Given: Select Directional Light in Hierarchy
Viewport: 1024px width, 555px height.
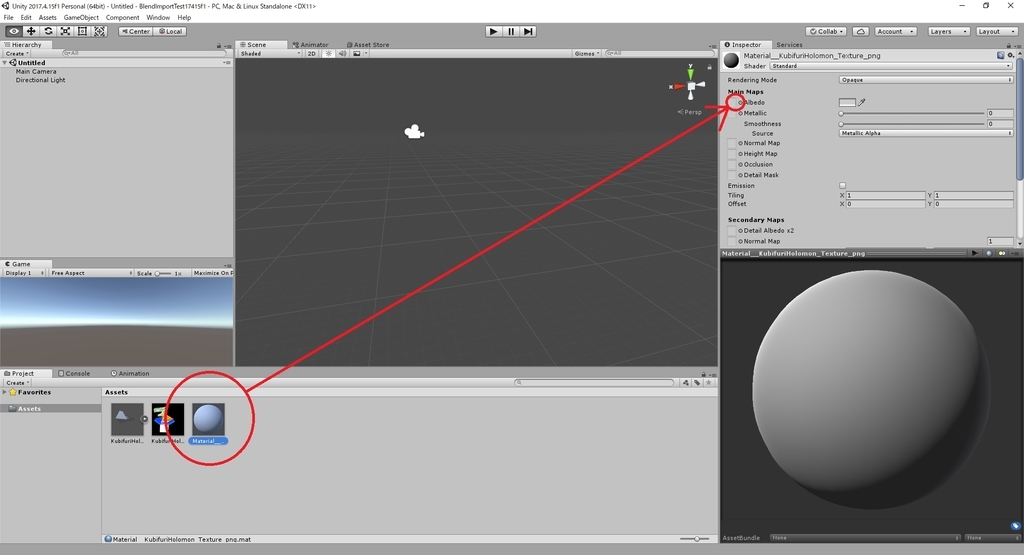Looking at the screenshot, I should [40, 80].
